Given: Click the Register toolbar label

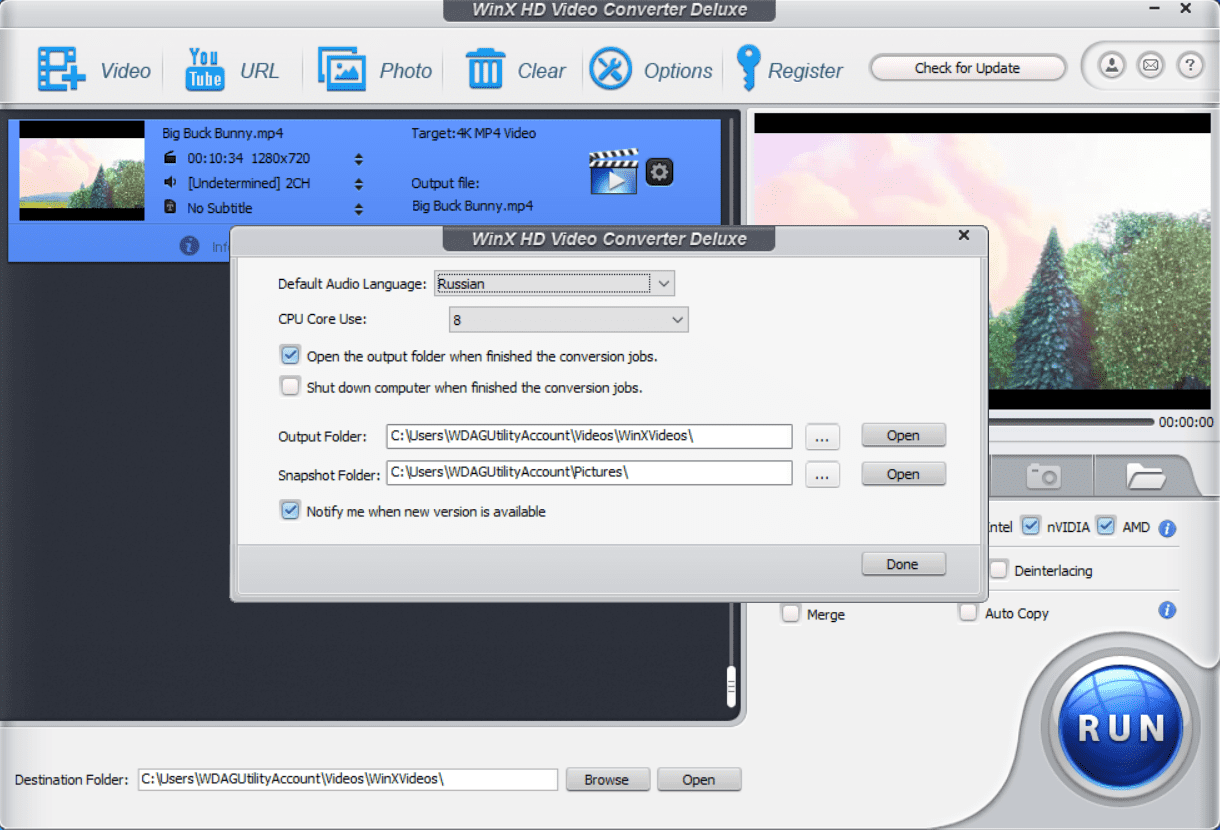Looking at the screenshot, I should point(805,71).
